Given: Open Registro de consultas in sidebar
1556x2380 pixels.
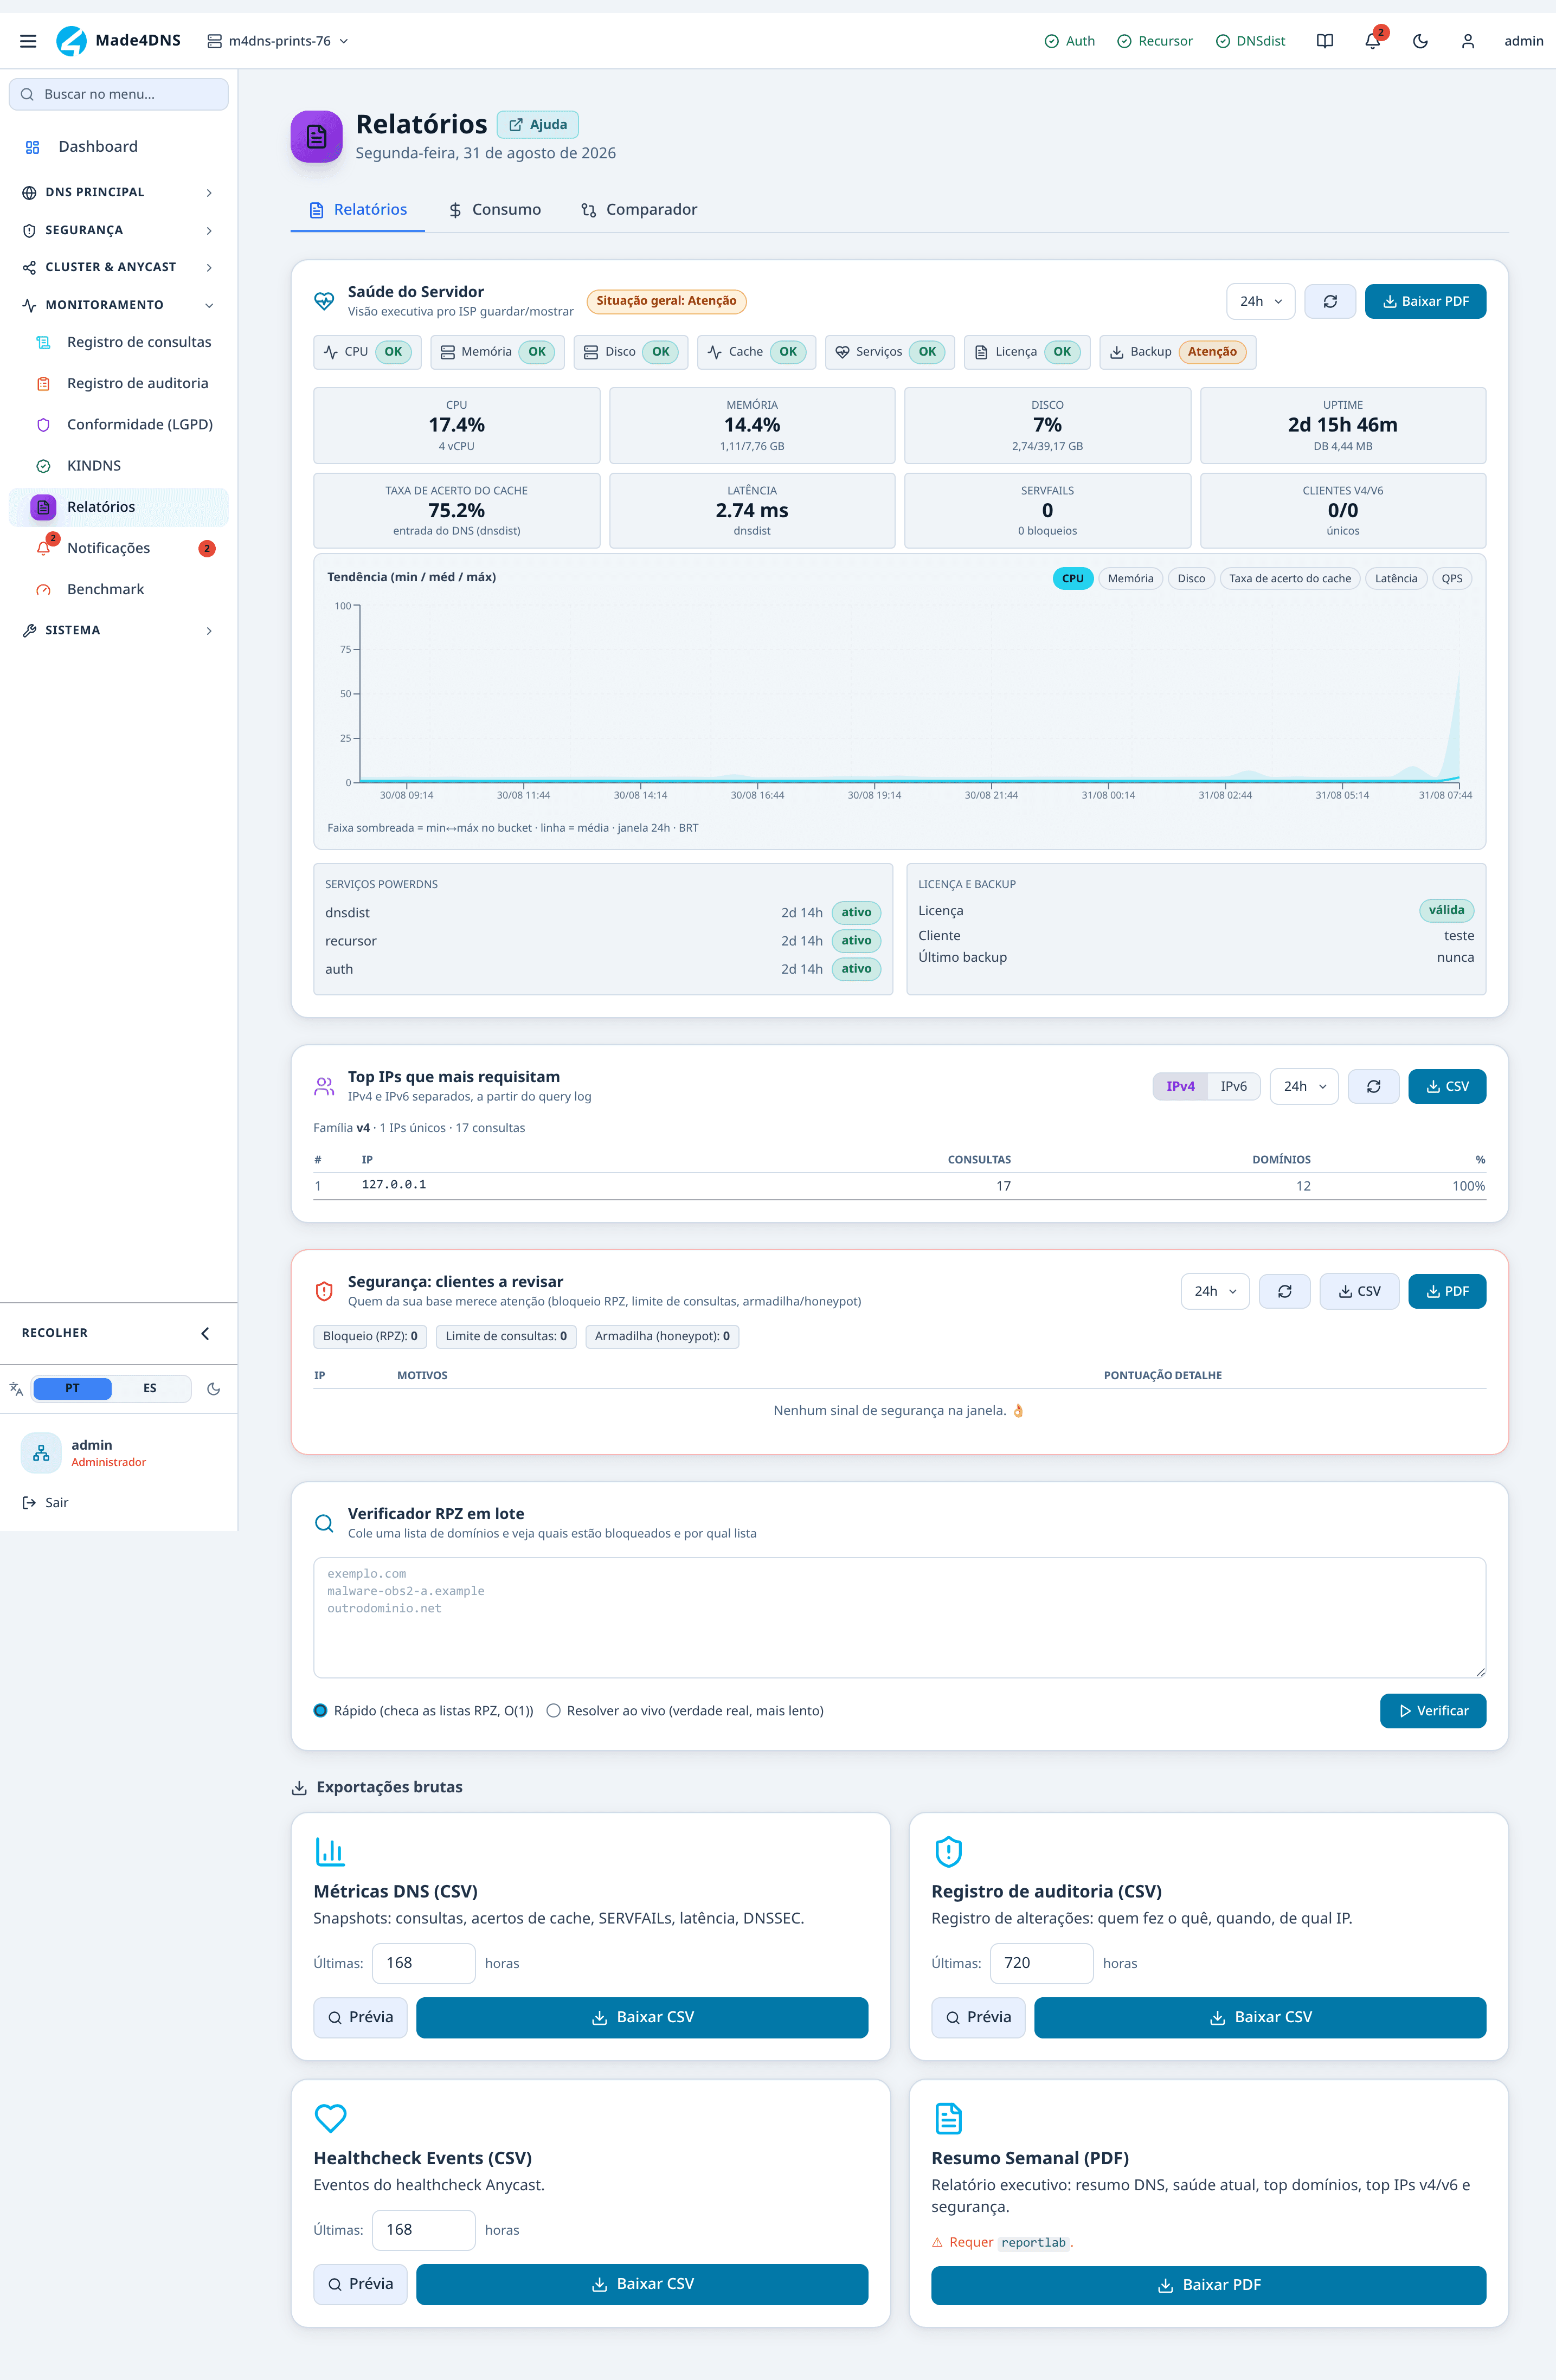Looking at the screenshot, I should coord(119,342).
